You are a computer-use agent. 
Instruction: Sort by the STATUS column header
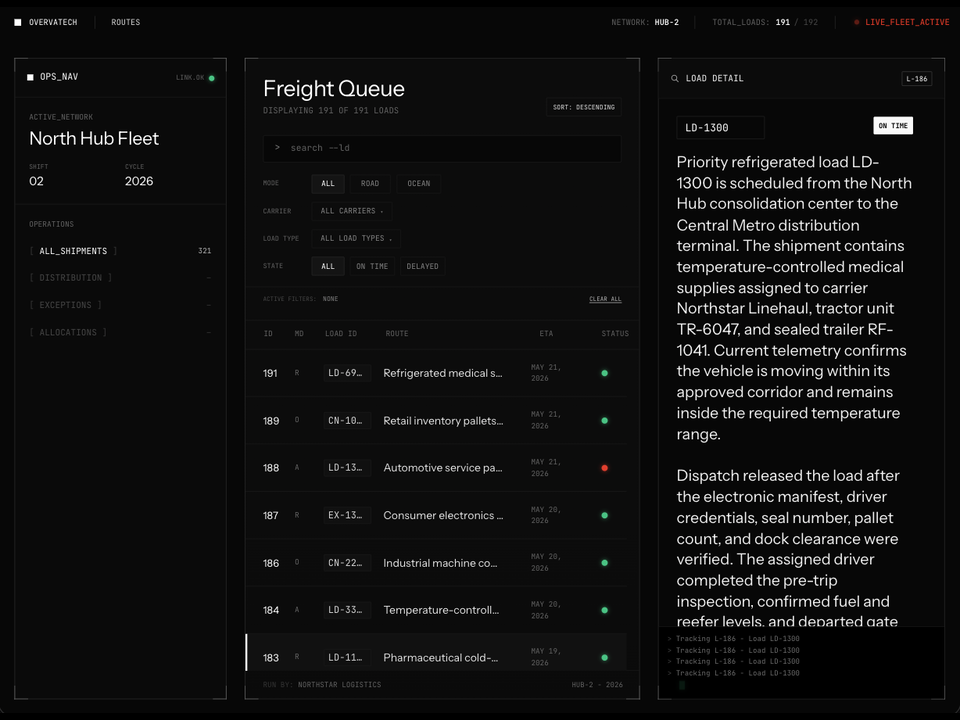(x=615, y=334)
